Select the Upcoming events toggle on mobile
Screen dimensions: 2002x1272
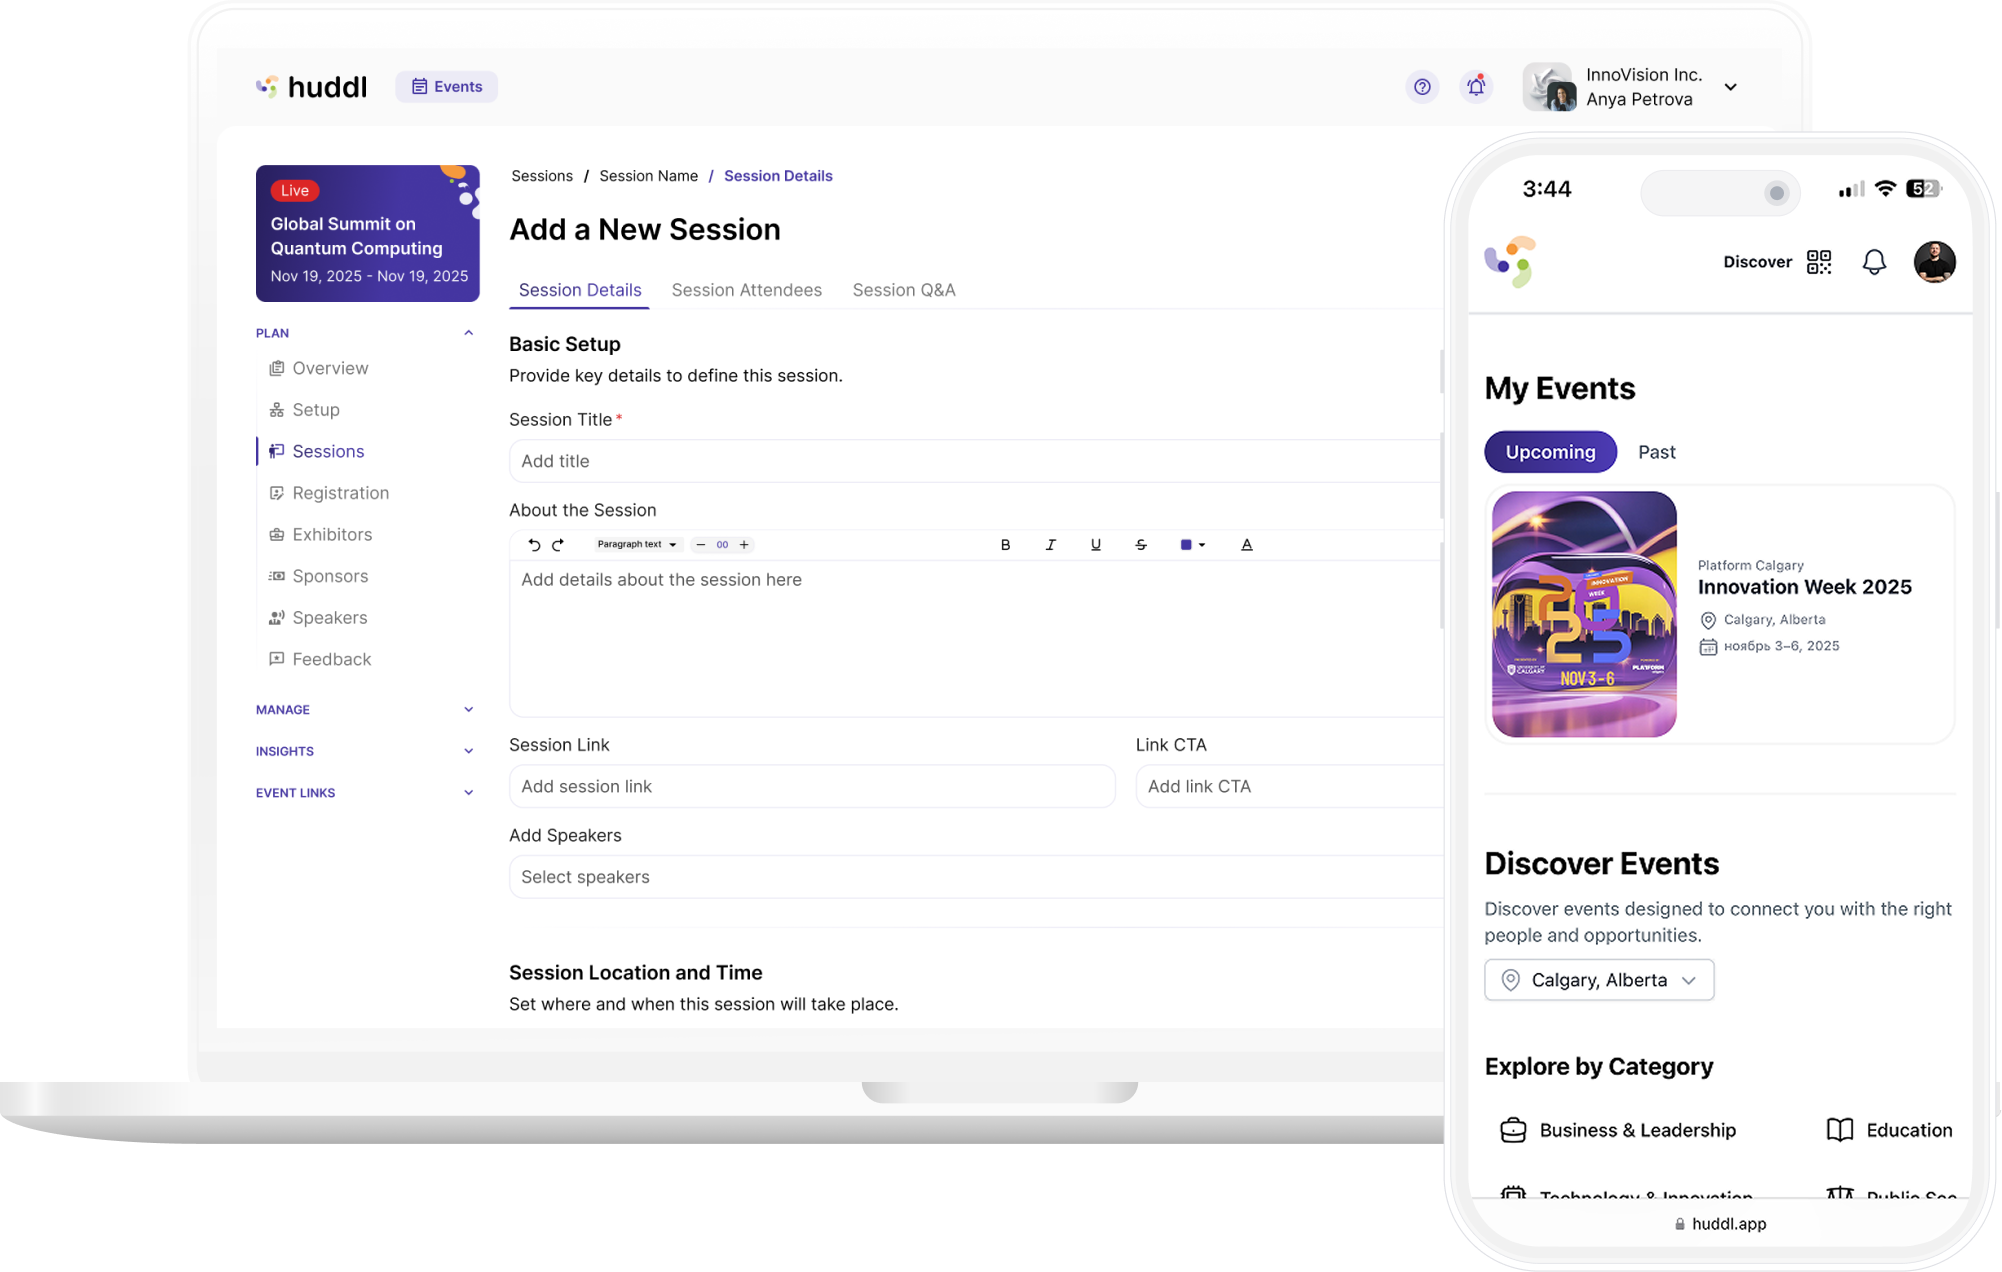pyautogui.click(x=1550, y=451)
